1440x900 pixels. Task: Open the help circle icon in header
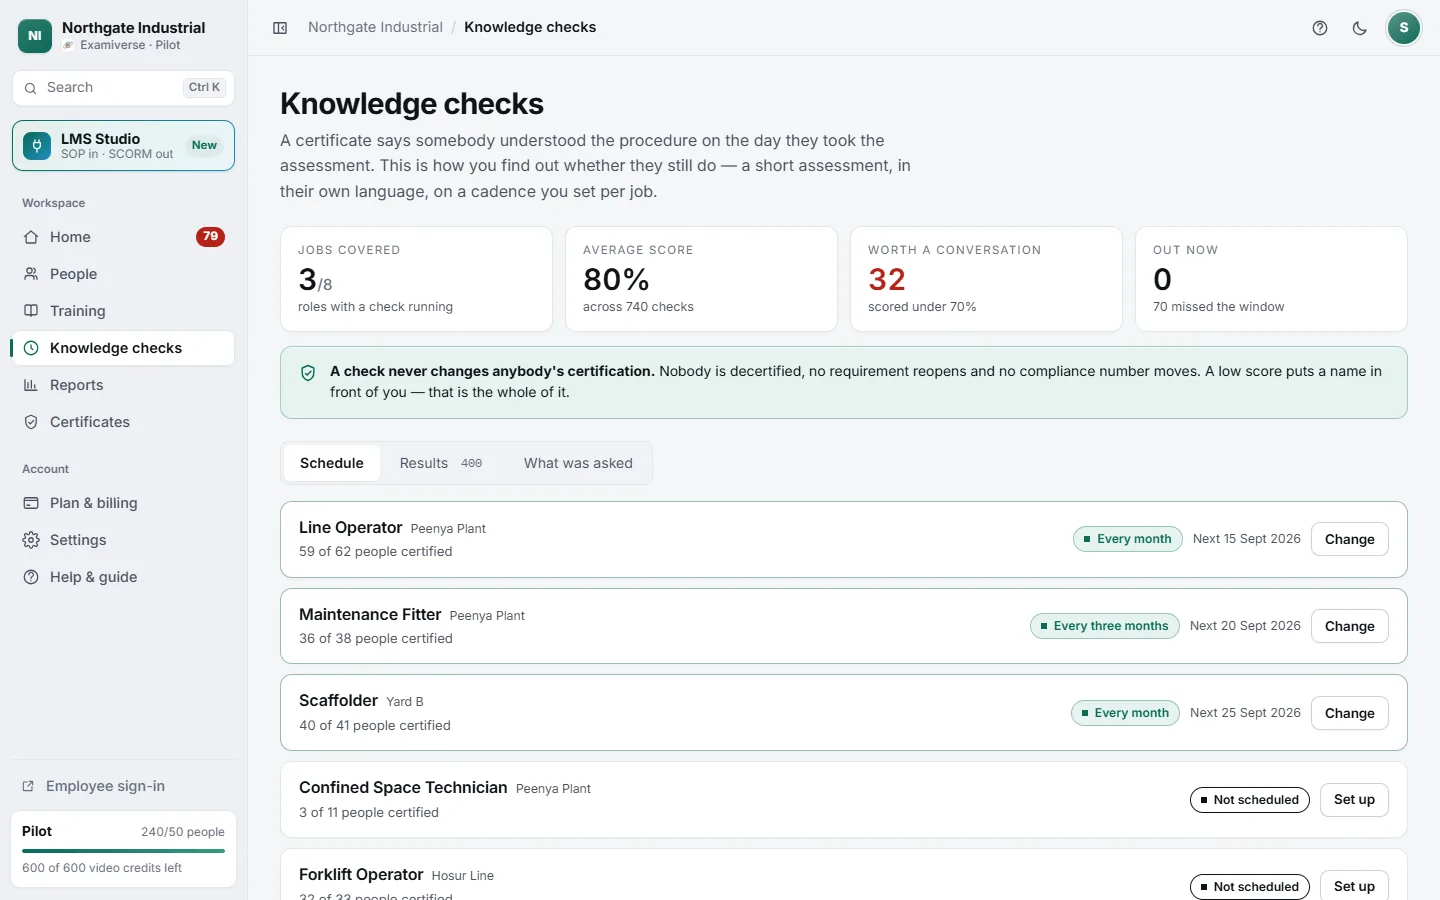click(1320, 28)
